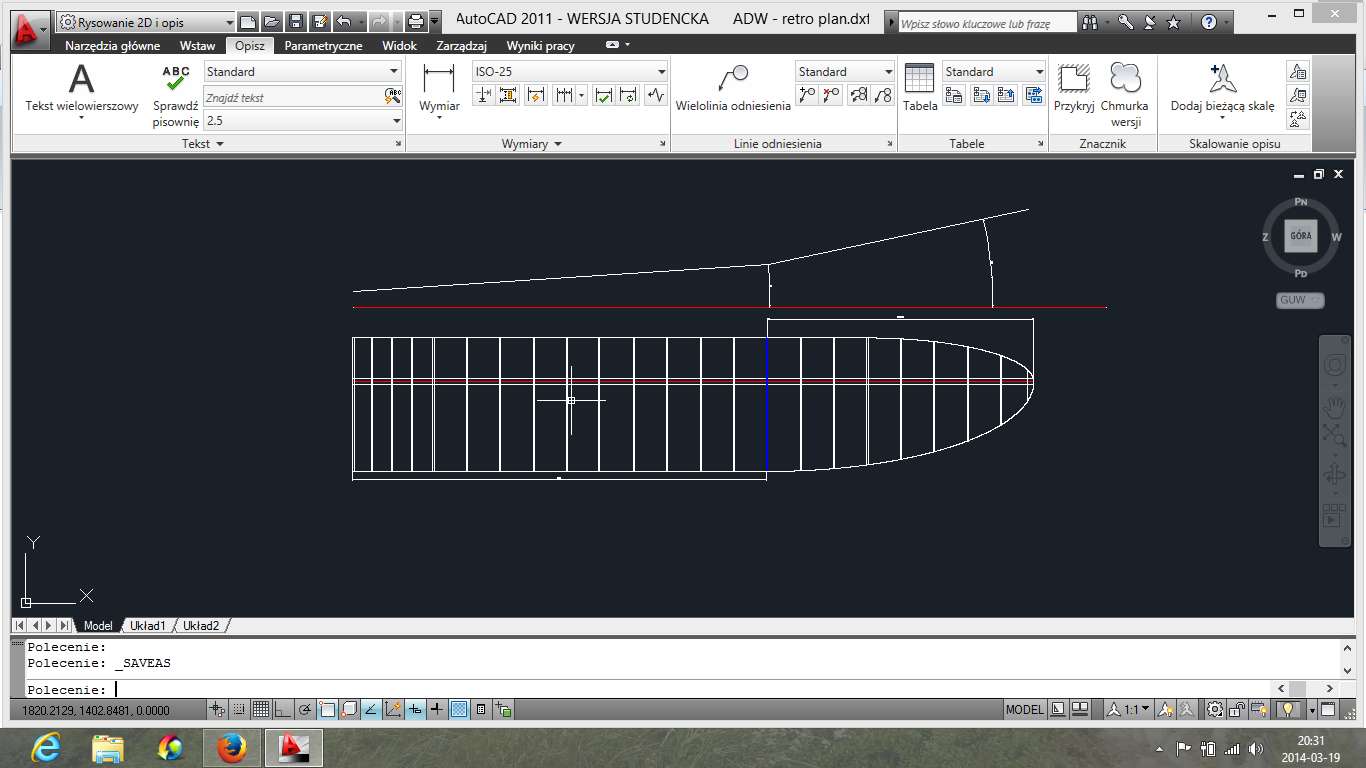The height and width of the screenshot is (768, 1366).
Task: Toggle grid display in status bar
Action: (x=261, y=710)
